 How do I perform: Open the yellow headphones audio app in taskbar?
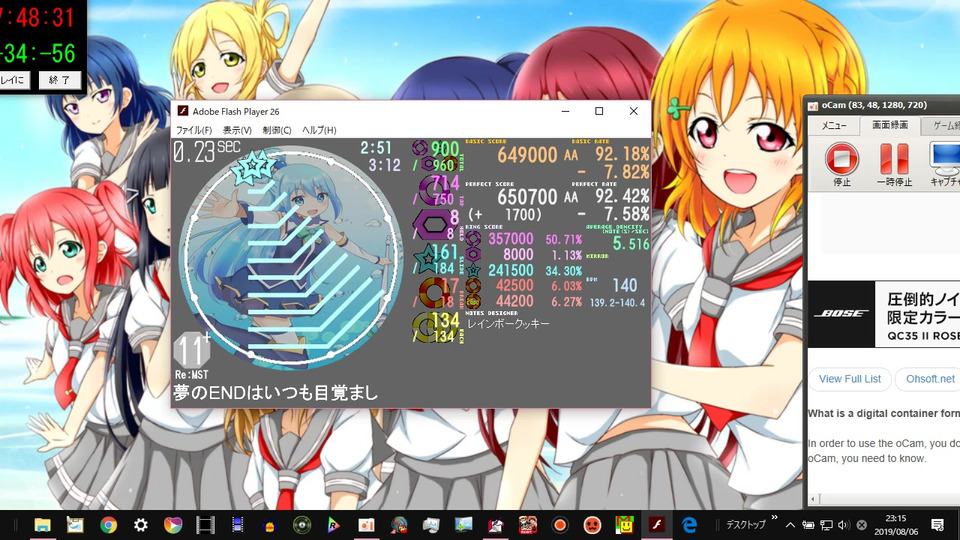coord(269,525)
